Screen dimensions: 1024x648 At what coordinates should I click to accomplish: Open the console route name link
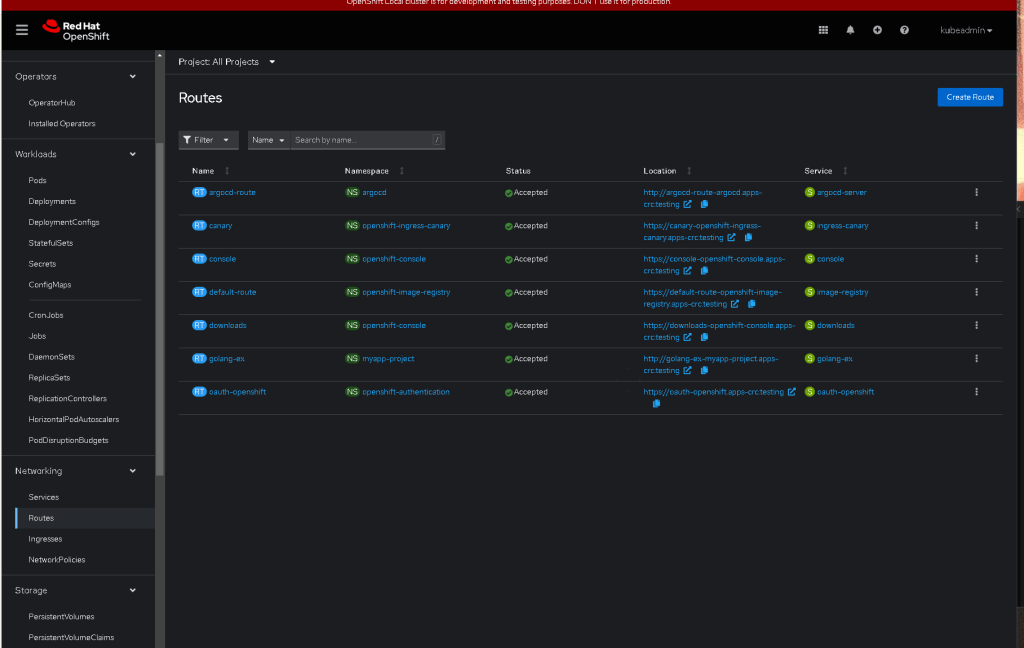pyautogui.click(x=222, y=259)
